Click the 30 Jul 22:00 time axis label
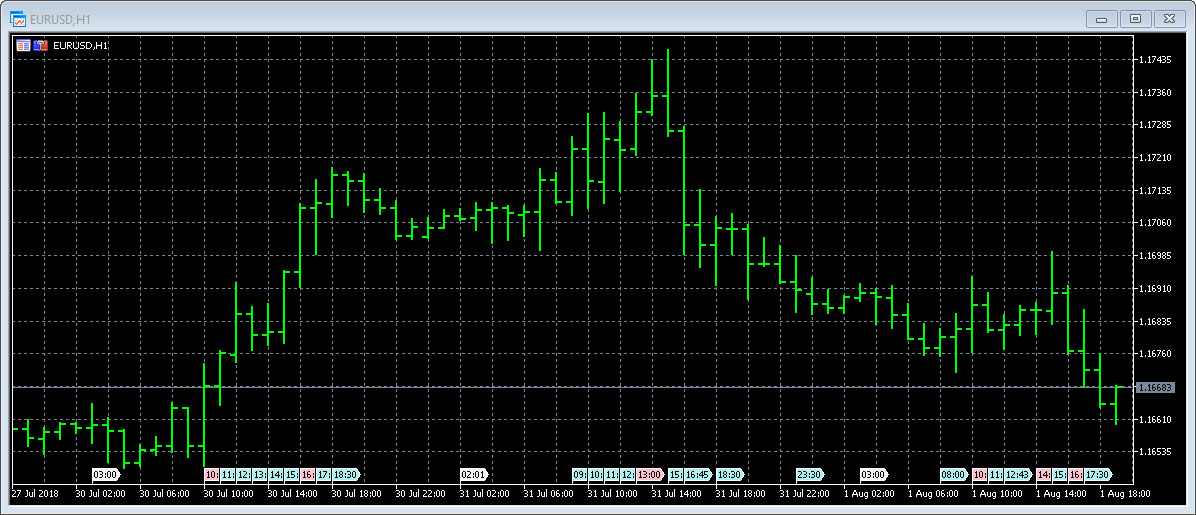This screenshot has width=1196, height=515. 420,494
